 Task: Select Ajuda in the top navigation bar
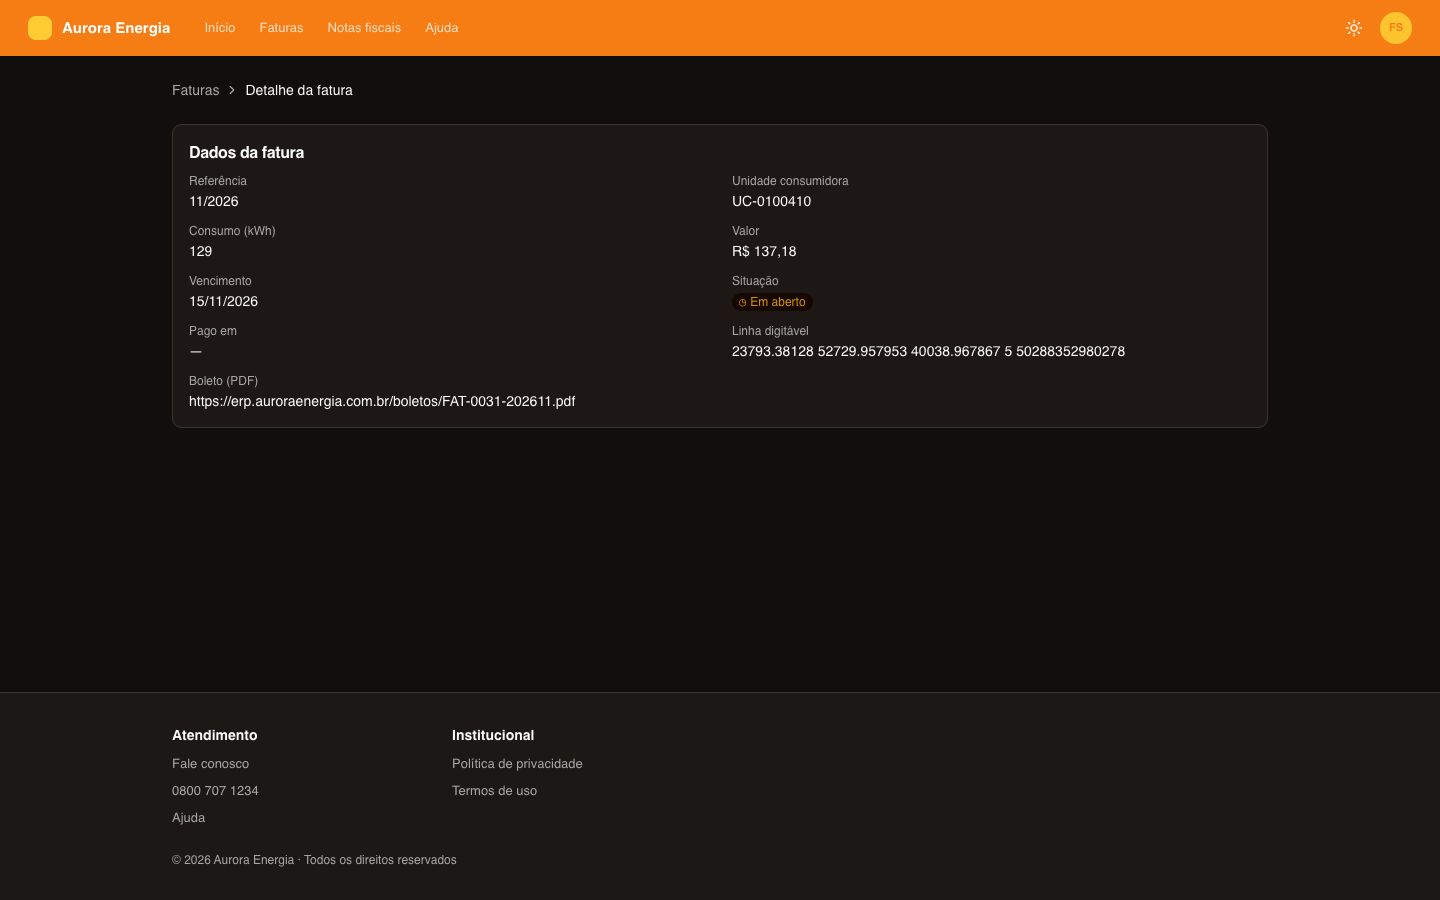(x=442, y=28)
